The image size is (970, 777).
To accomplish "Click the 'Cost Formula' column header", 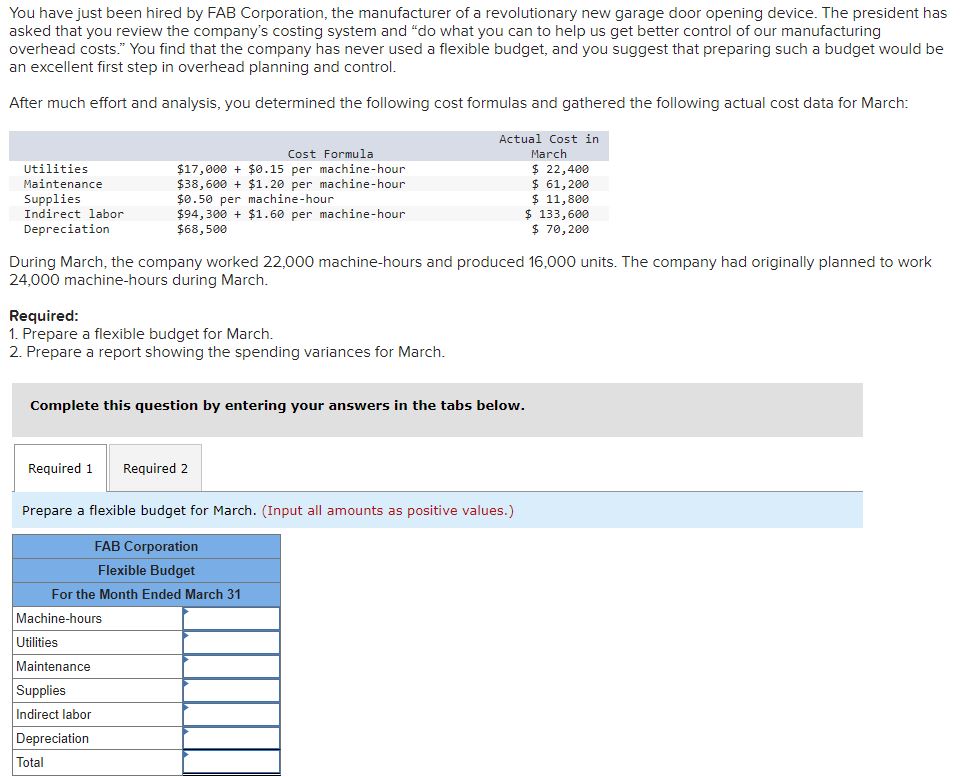I will 330,154.
